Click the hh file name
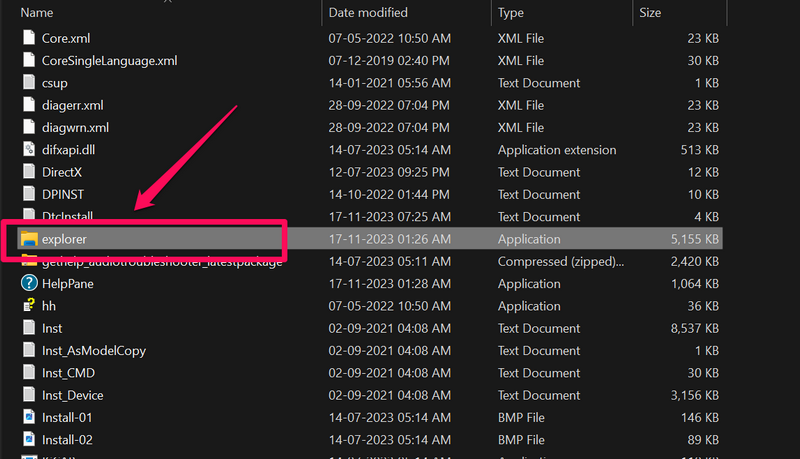This screenshot has width=800, height=459. 49,306
